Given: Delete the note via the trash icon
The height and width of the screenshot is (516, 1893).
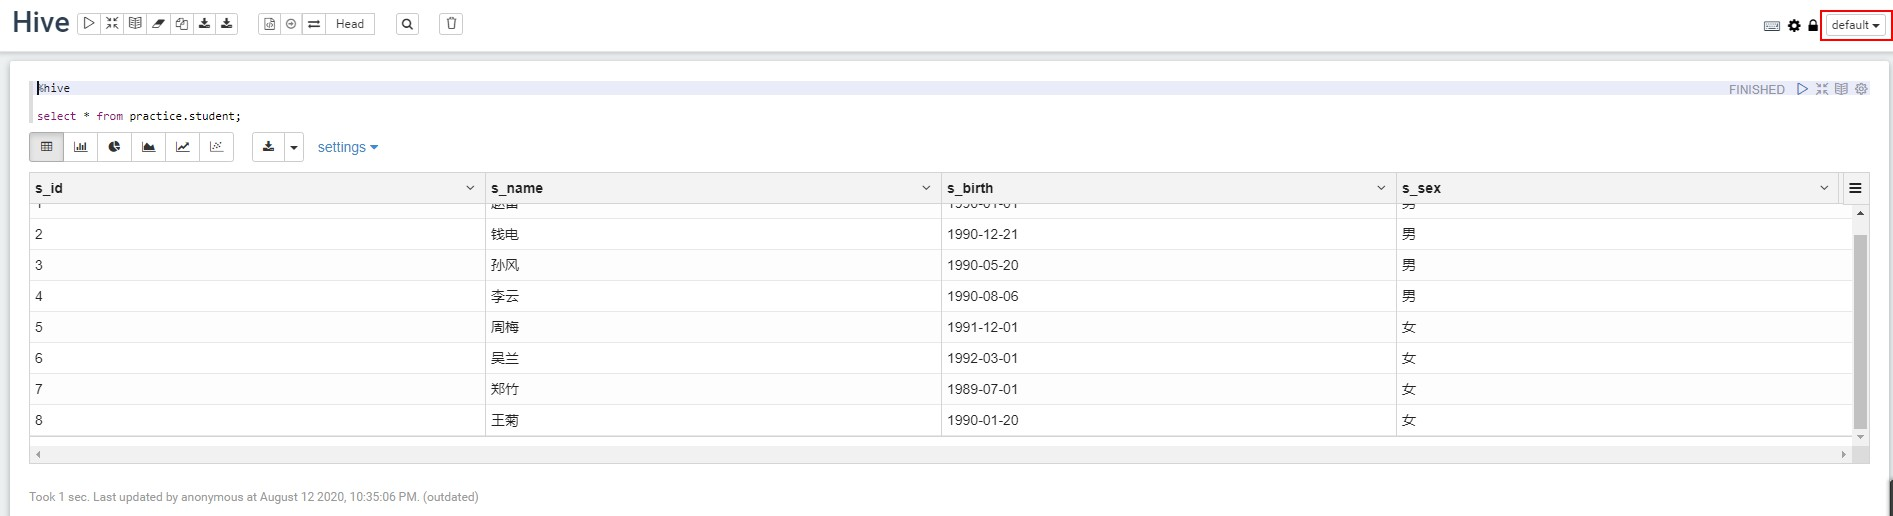Looking at the screenshot, I should (451, 24).
